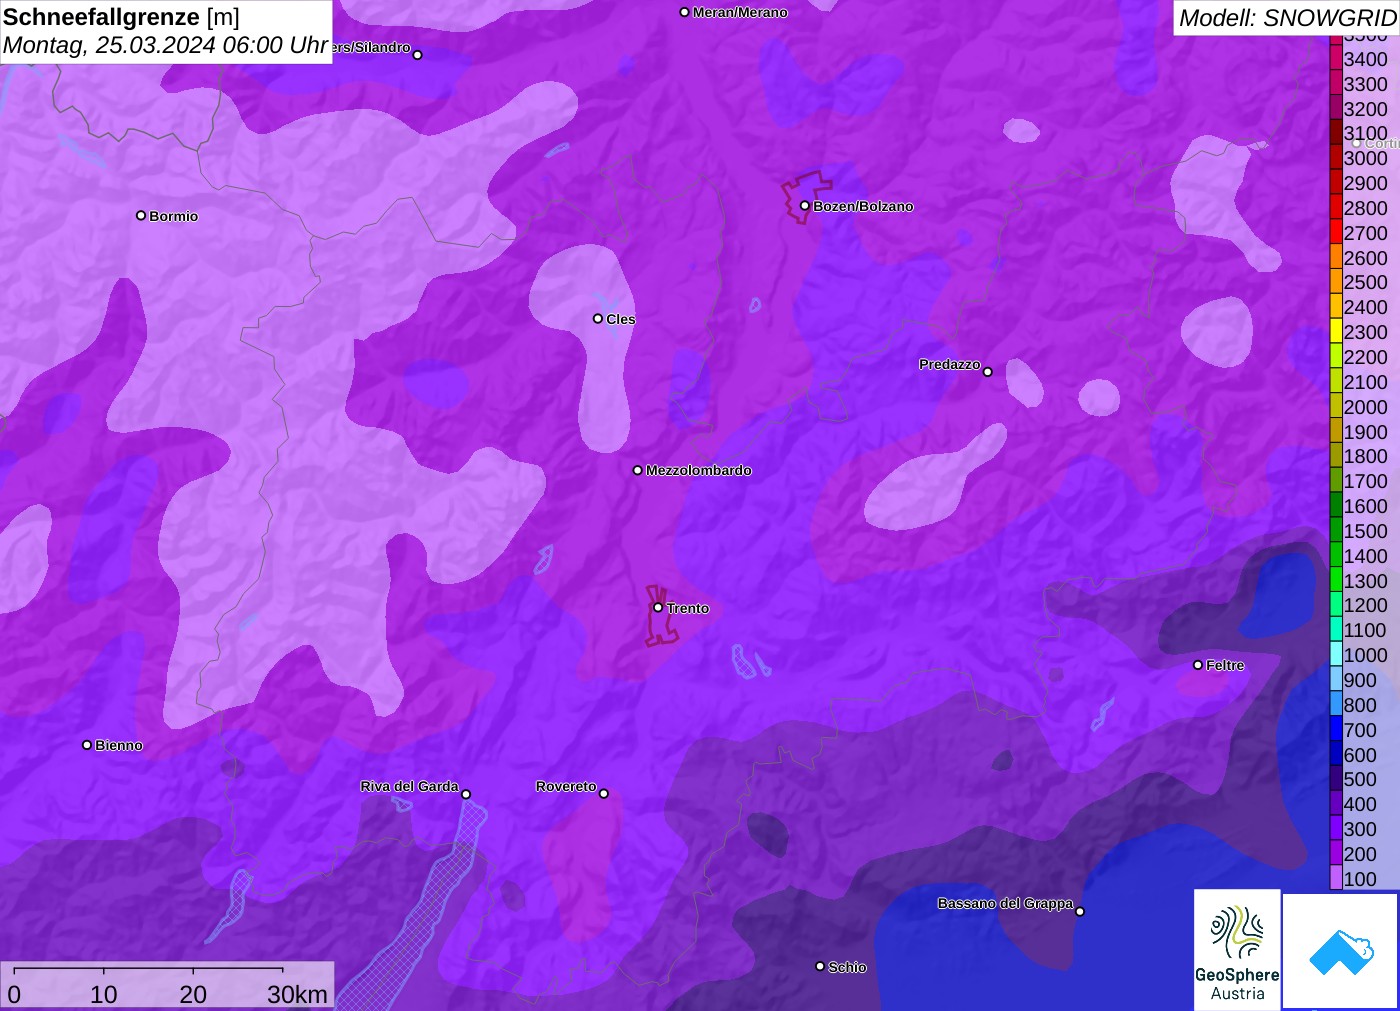Click the date 'Montag, 25.03.2024 06:00 Uhr'
1400x1011 pixels.
165,45
